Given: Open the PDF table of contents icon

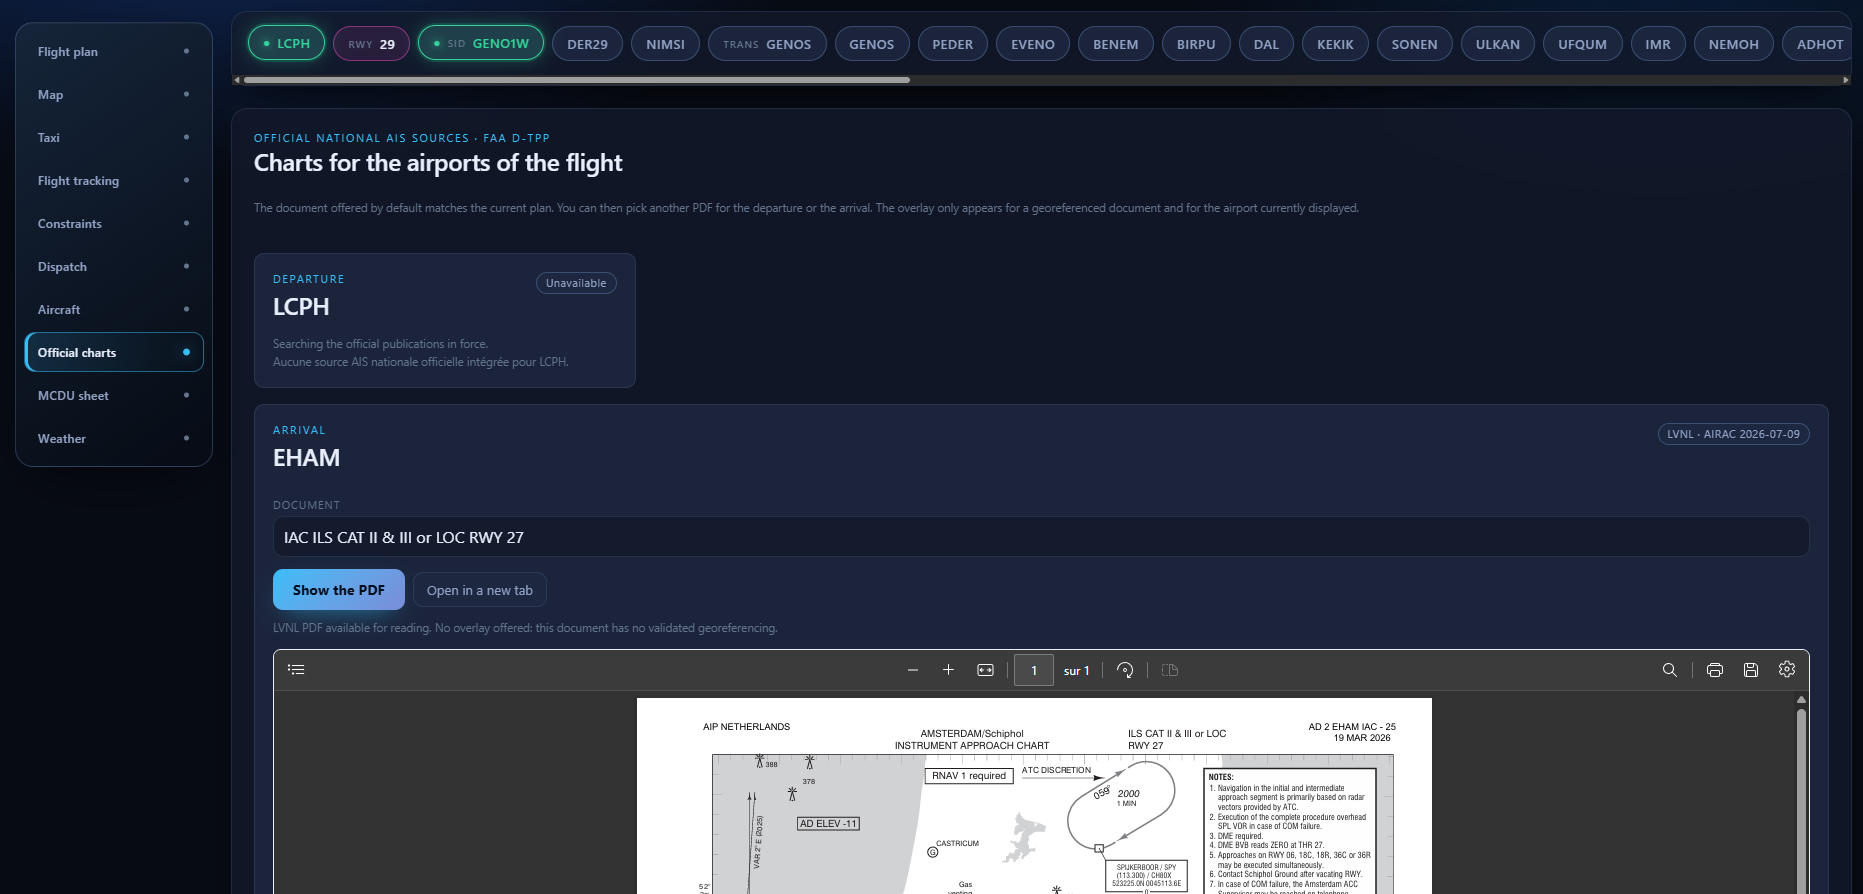Looking at the screenshot, I should point(296,670).
